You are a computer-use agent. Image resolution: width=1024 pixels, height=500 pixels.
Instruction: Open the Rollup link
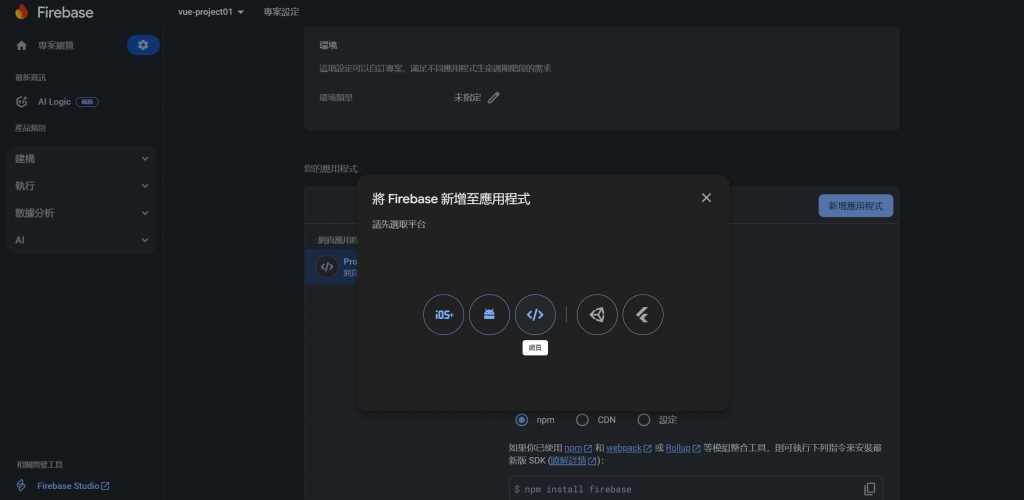coord(683,448)
